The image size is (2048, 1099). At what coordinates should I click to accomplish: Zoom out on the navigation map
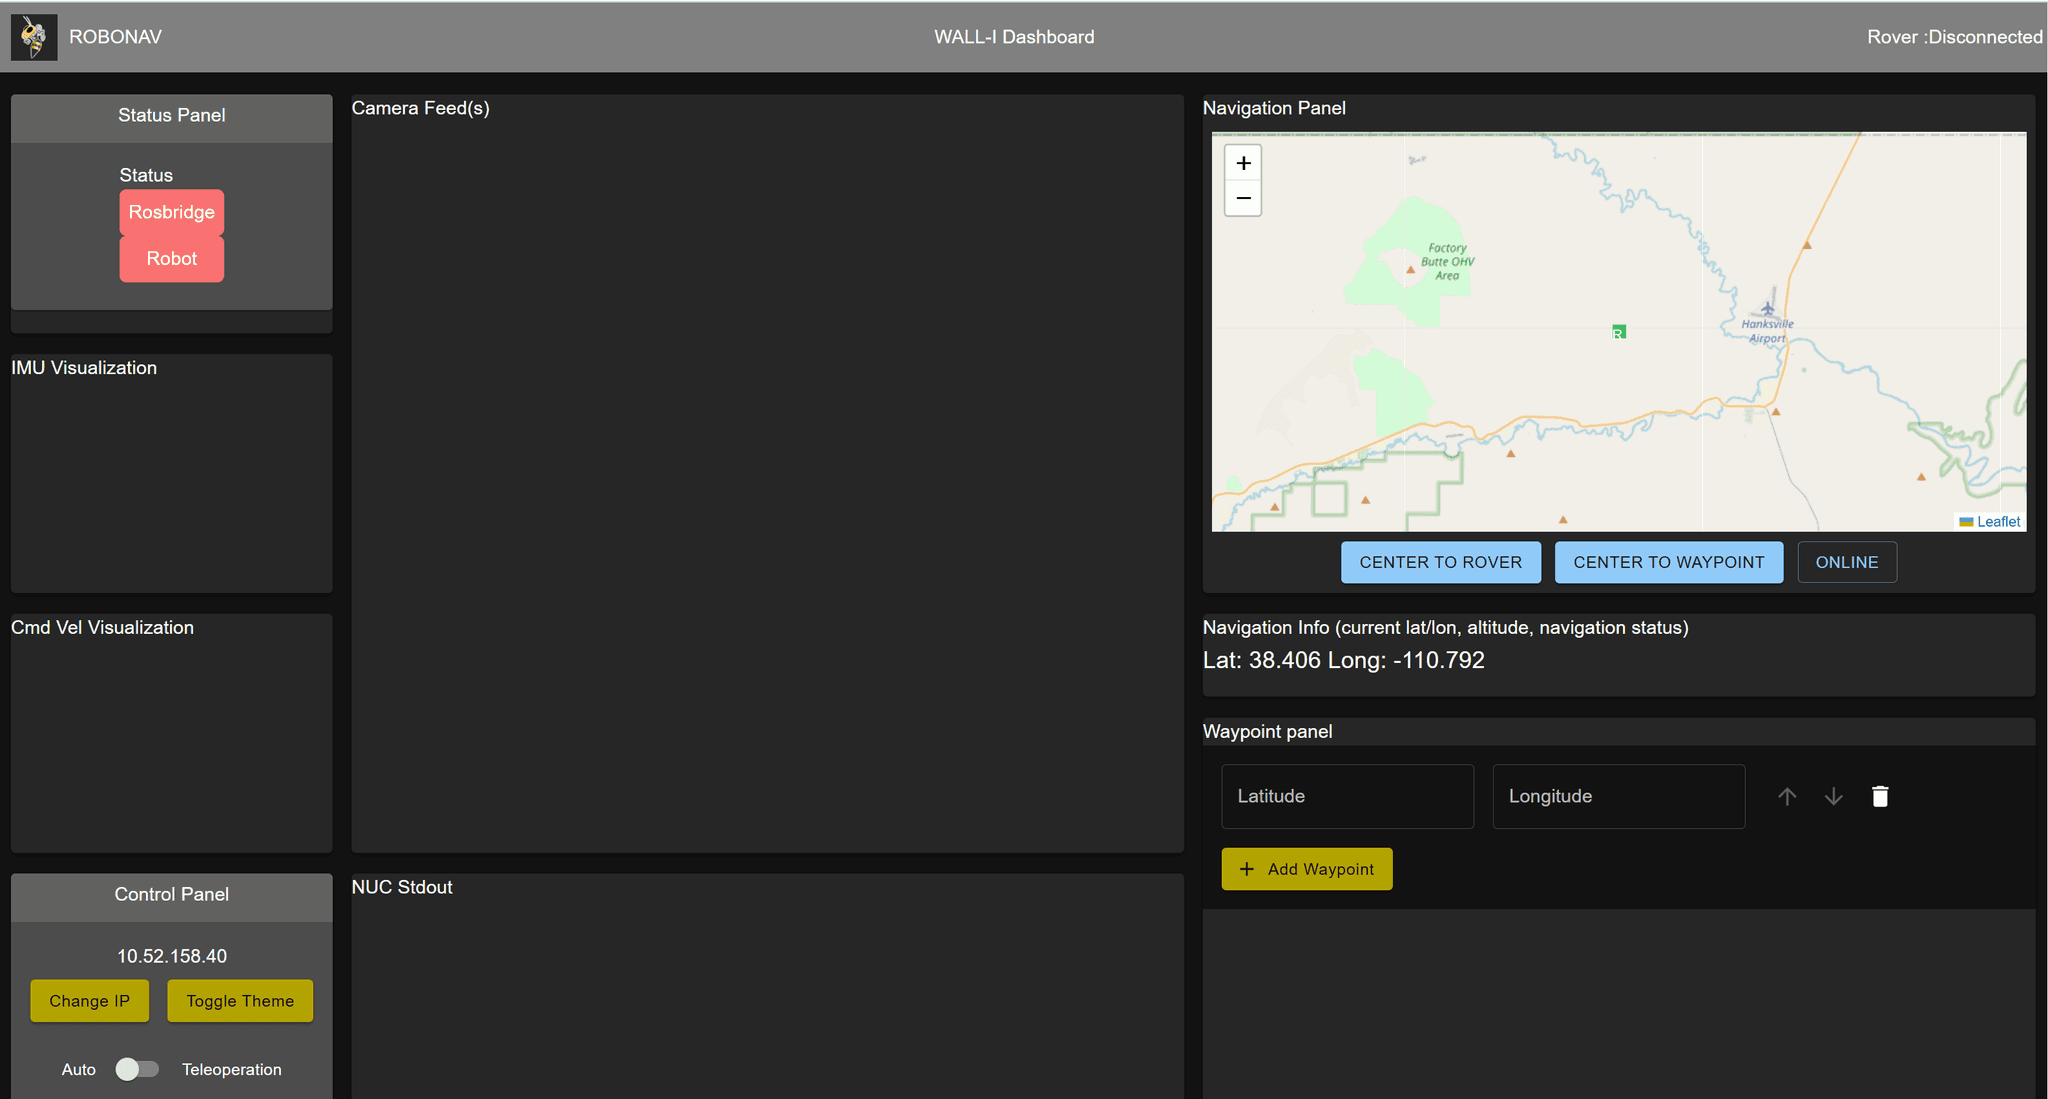[x=1242, y=198]
